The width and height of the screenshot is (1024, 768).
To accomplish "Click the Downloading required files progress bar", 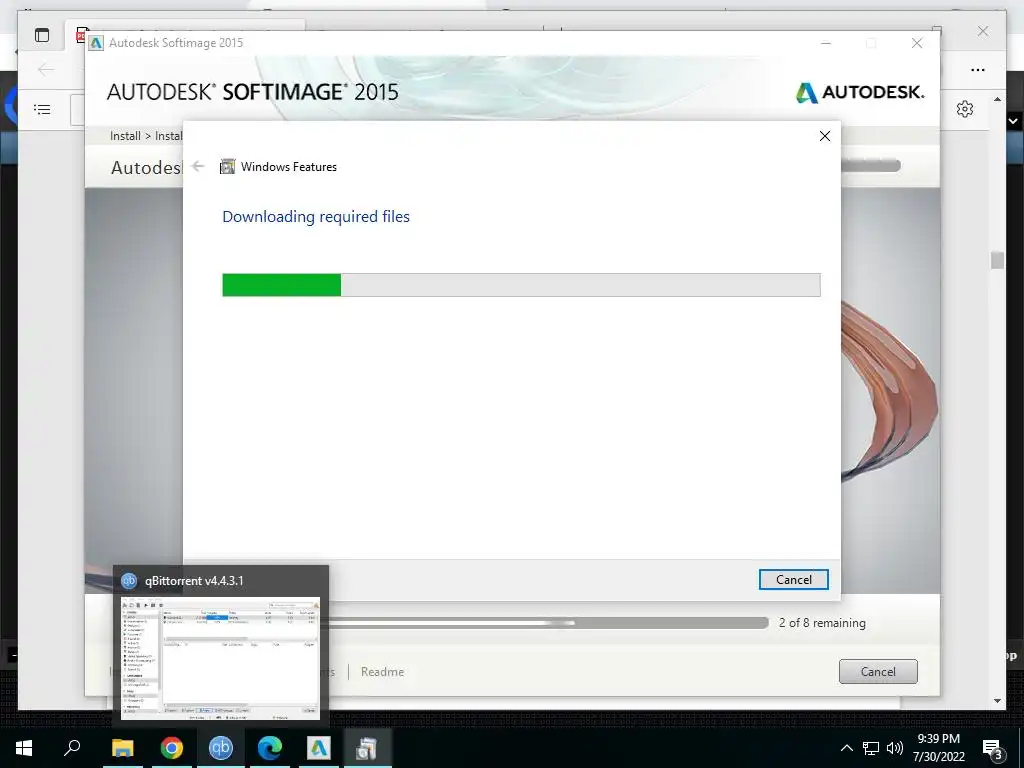I will pos(521,285).
